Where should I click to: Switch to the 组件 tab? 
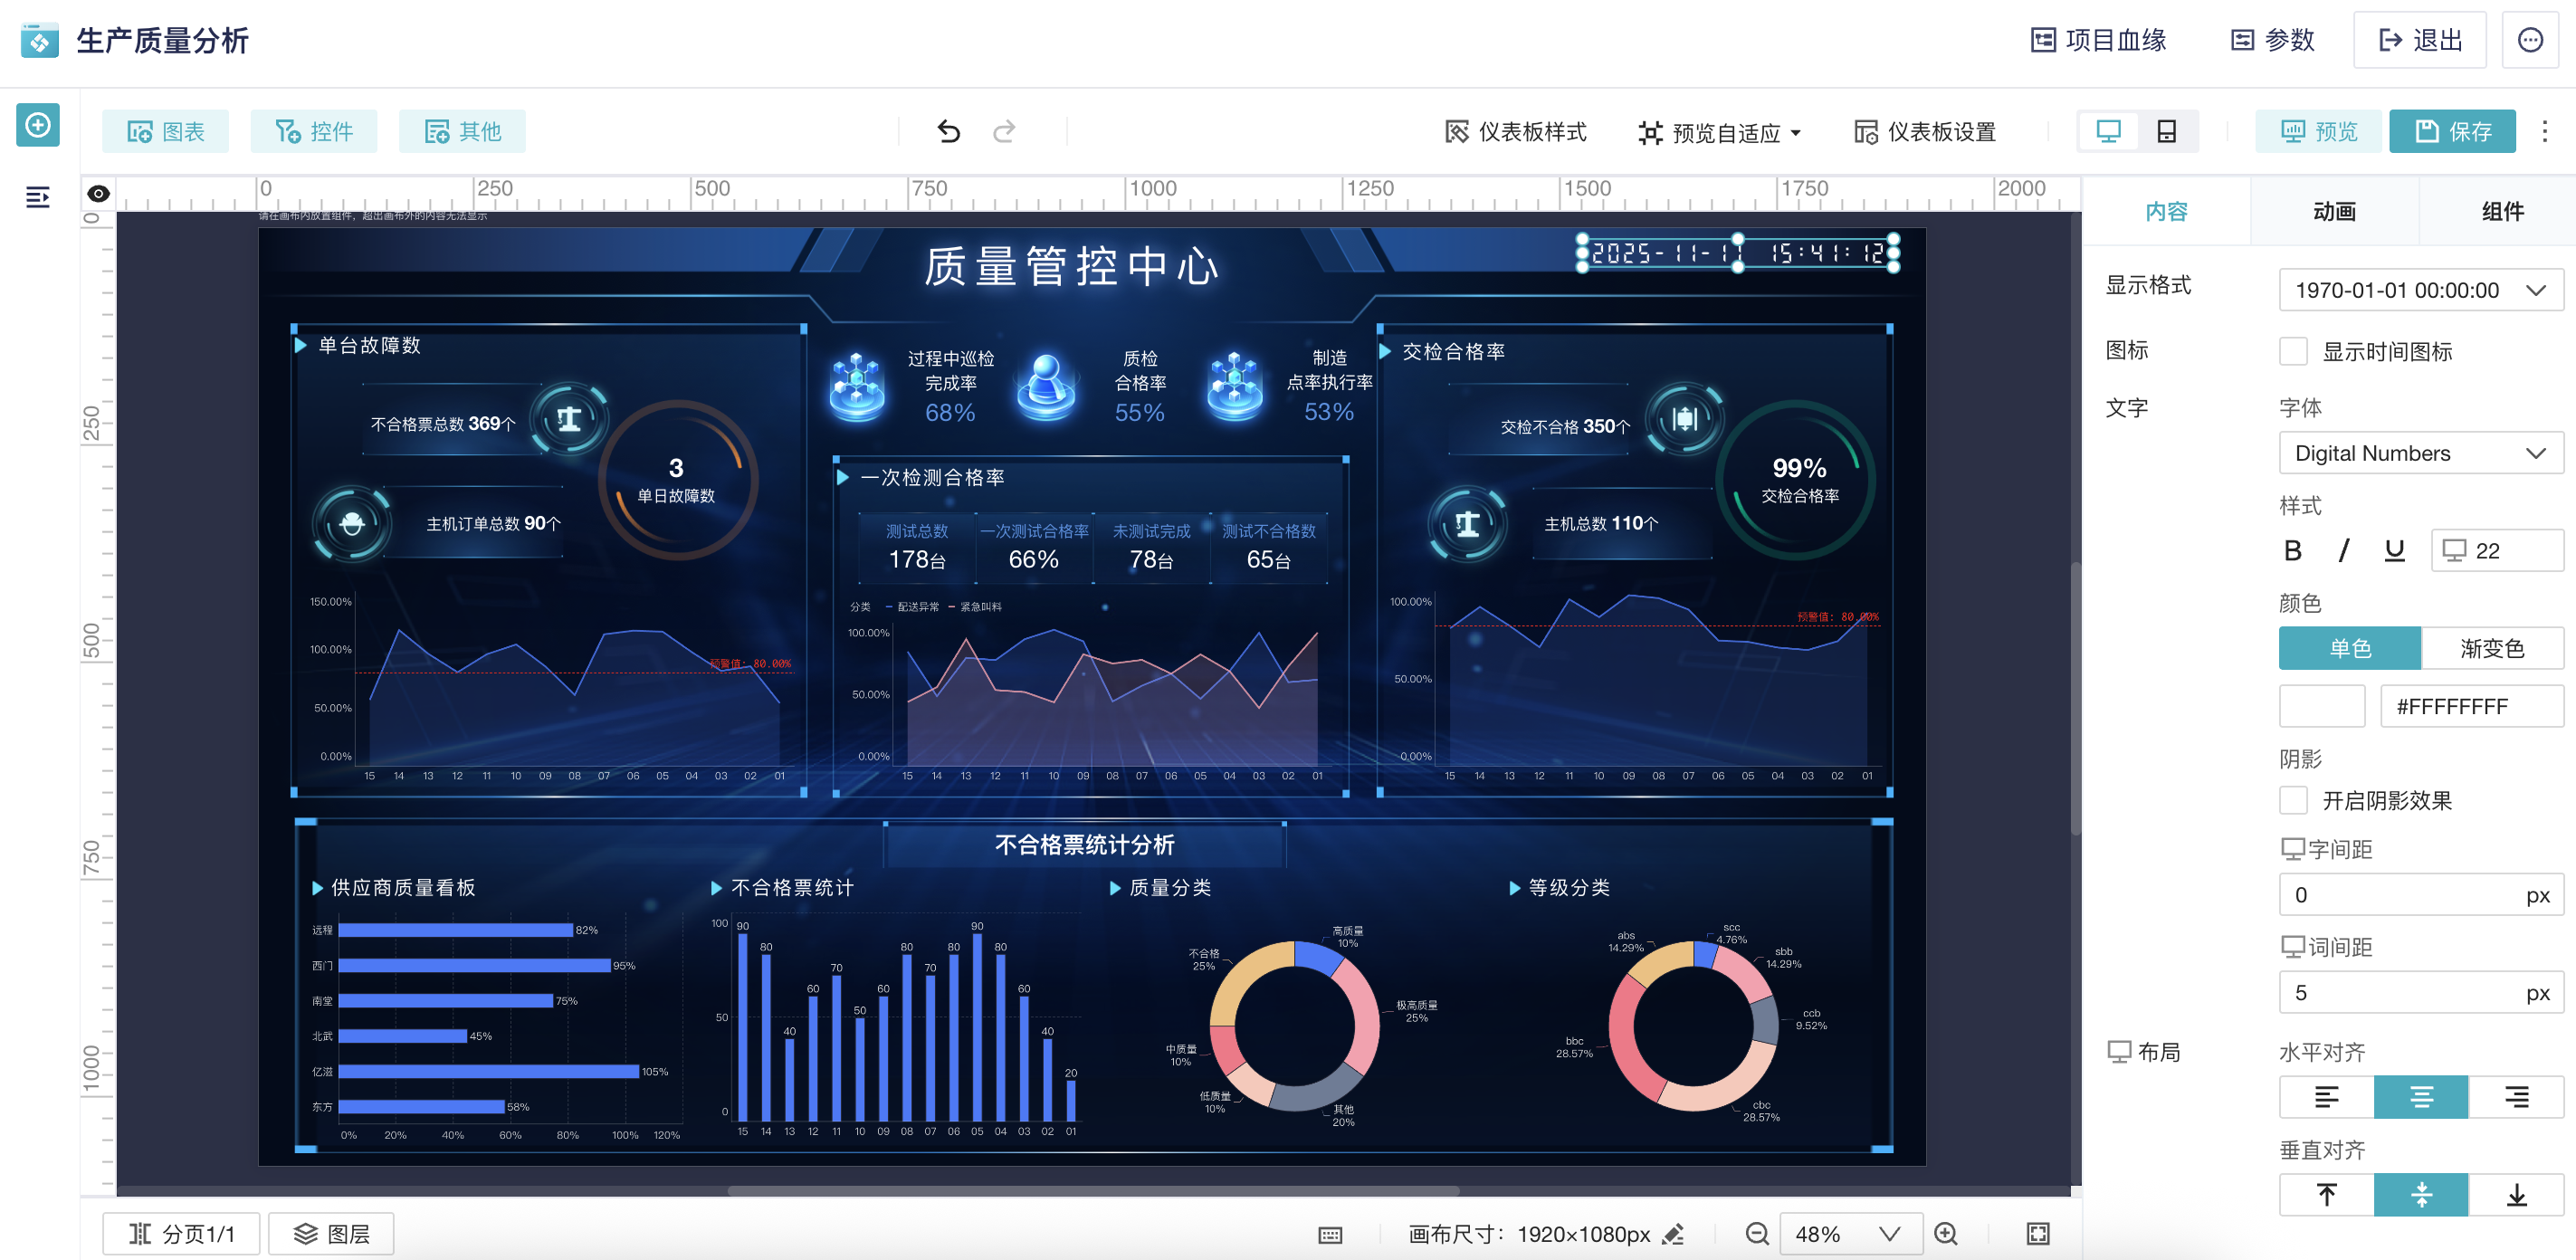click(x=2502, y=211)
